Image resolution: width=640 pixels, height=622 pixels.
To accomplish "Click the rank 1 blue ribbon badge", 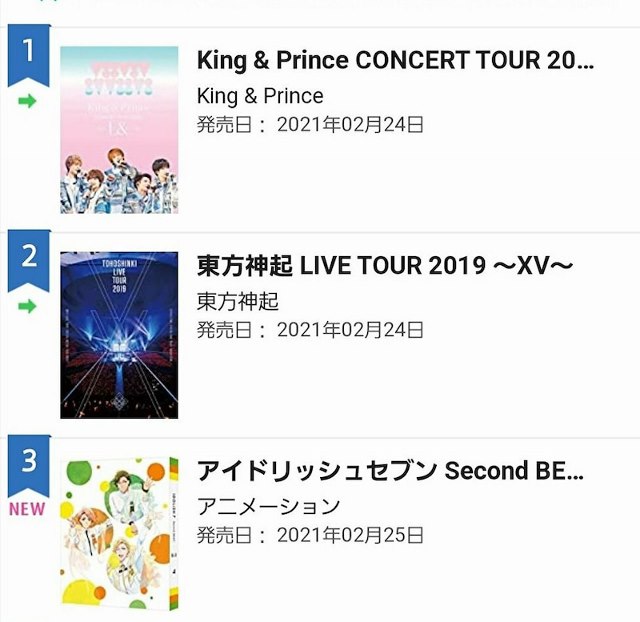I will (x=28, y=54).
